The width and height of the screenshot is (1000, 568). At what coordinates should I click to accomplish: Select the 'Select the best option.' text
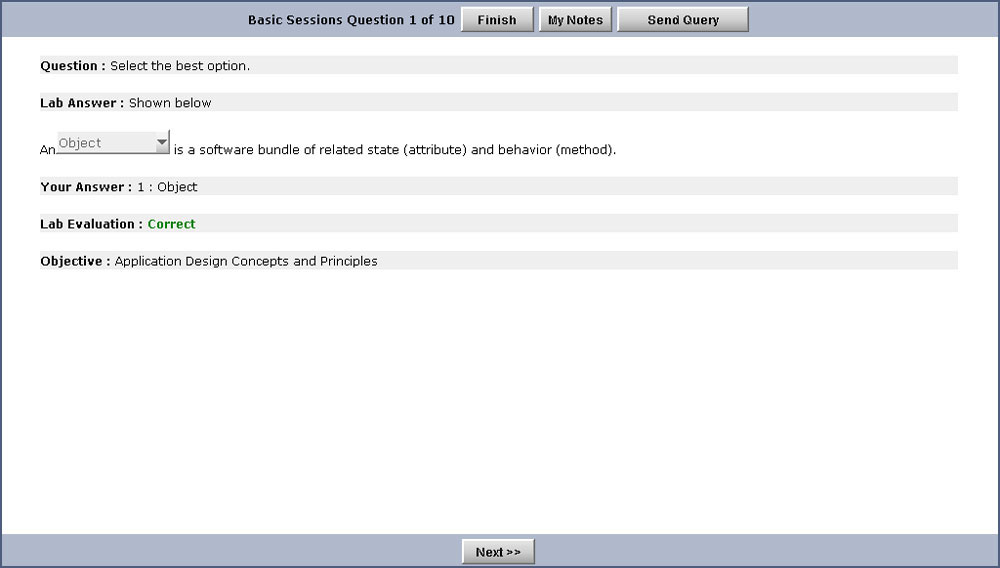(180, 66)
